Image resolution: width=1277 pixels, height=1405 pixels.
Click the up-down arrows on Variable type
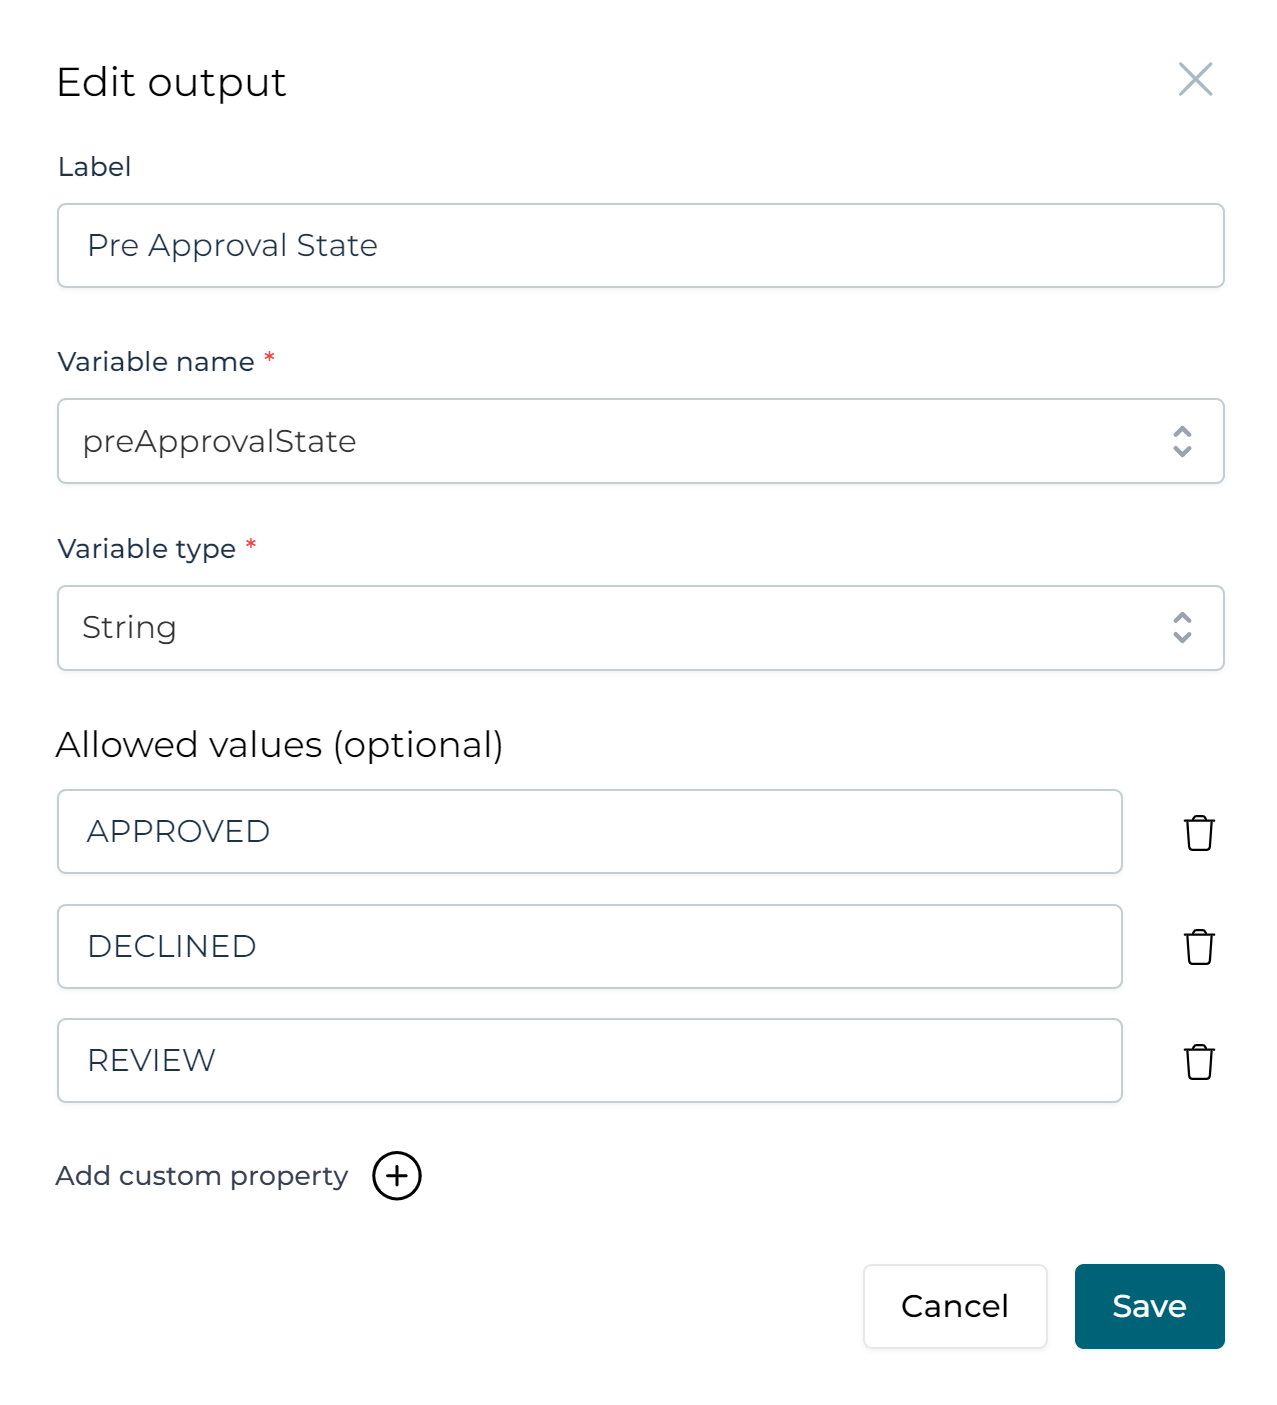[1181, 627]
